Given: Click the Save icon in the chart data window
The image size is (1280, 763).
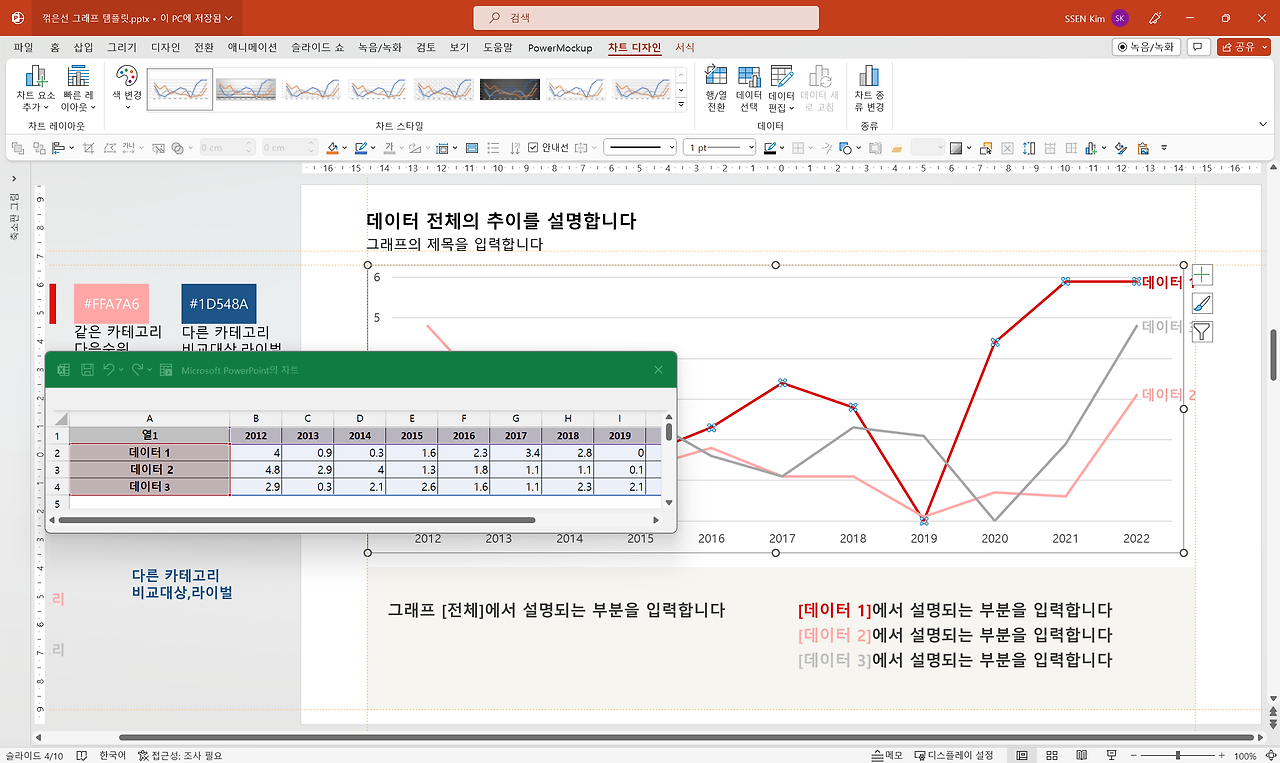Looking at the screenshot, I should (87, 370).
